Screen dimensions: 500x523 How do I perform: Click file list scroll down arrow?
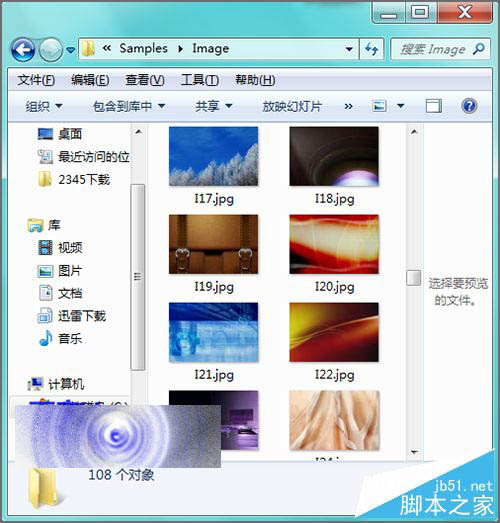[414, 453]
